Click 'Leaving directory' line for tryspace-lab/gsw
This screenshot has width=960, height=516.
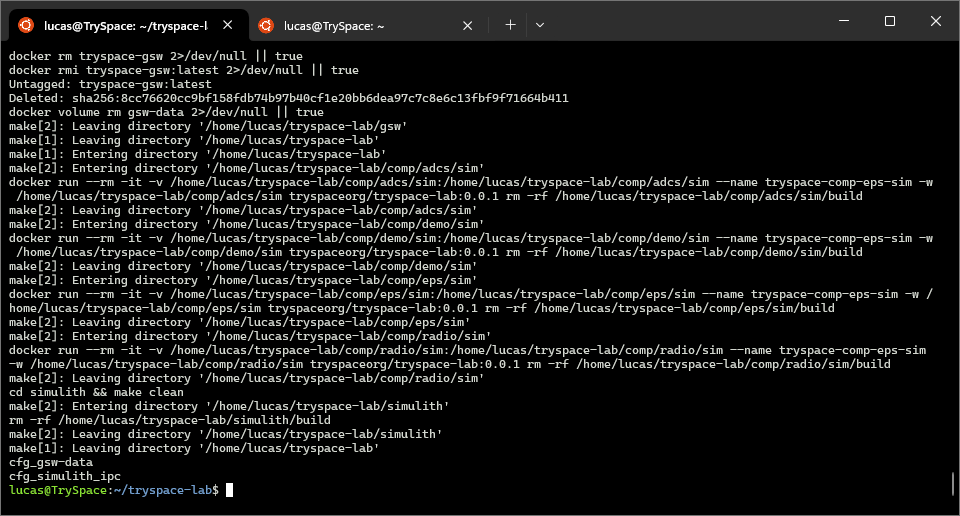[208, 127]
